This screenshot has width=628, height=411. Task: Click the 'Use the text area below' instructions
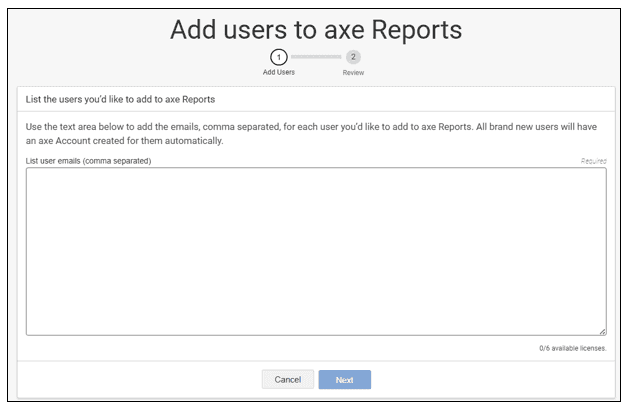[311, 133]
